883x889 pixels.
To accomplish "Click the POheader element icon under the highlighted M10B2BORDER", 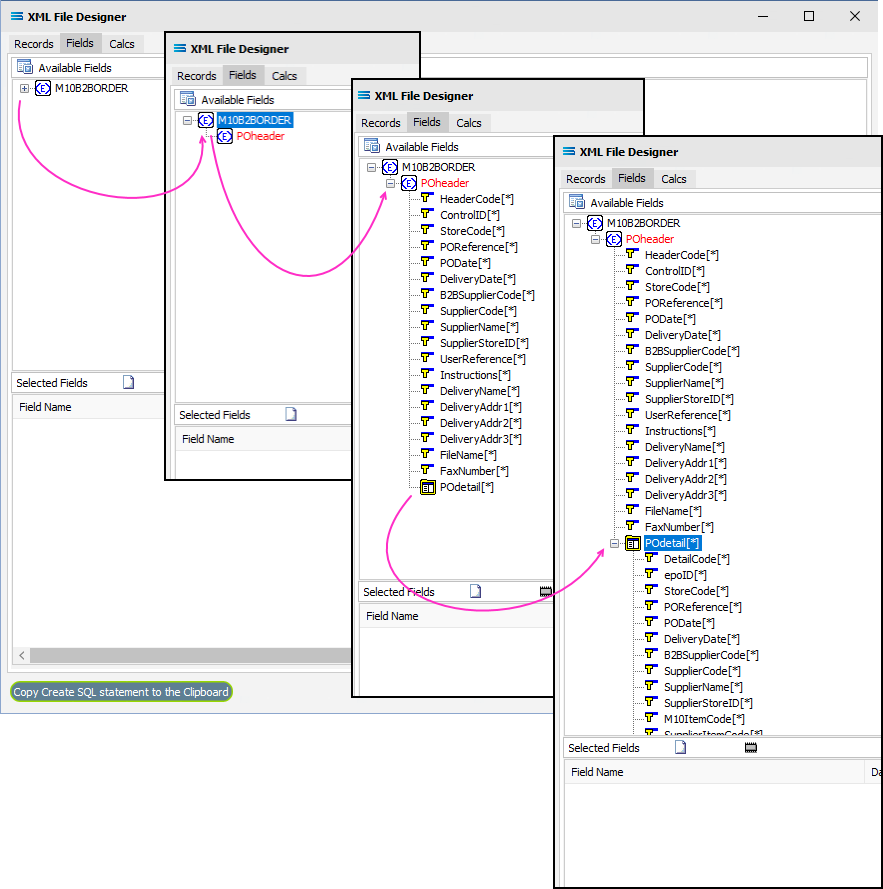I will 225,136.
